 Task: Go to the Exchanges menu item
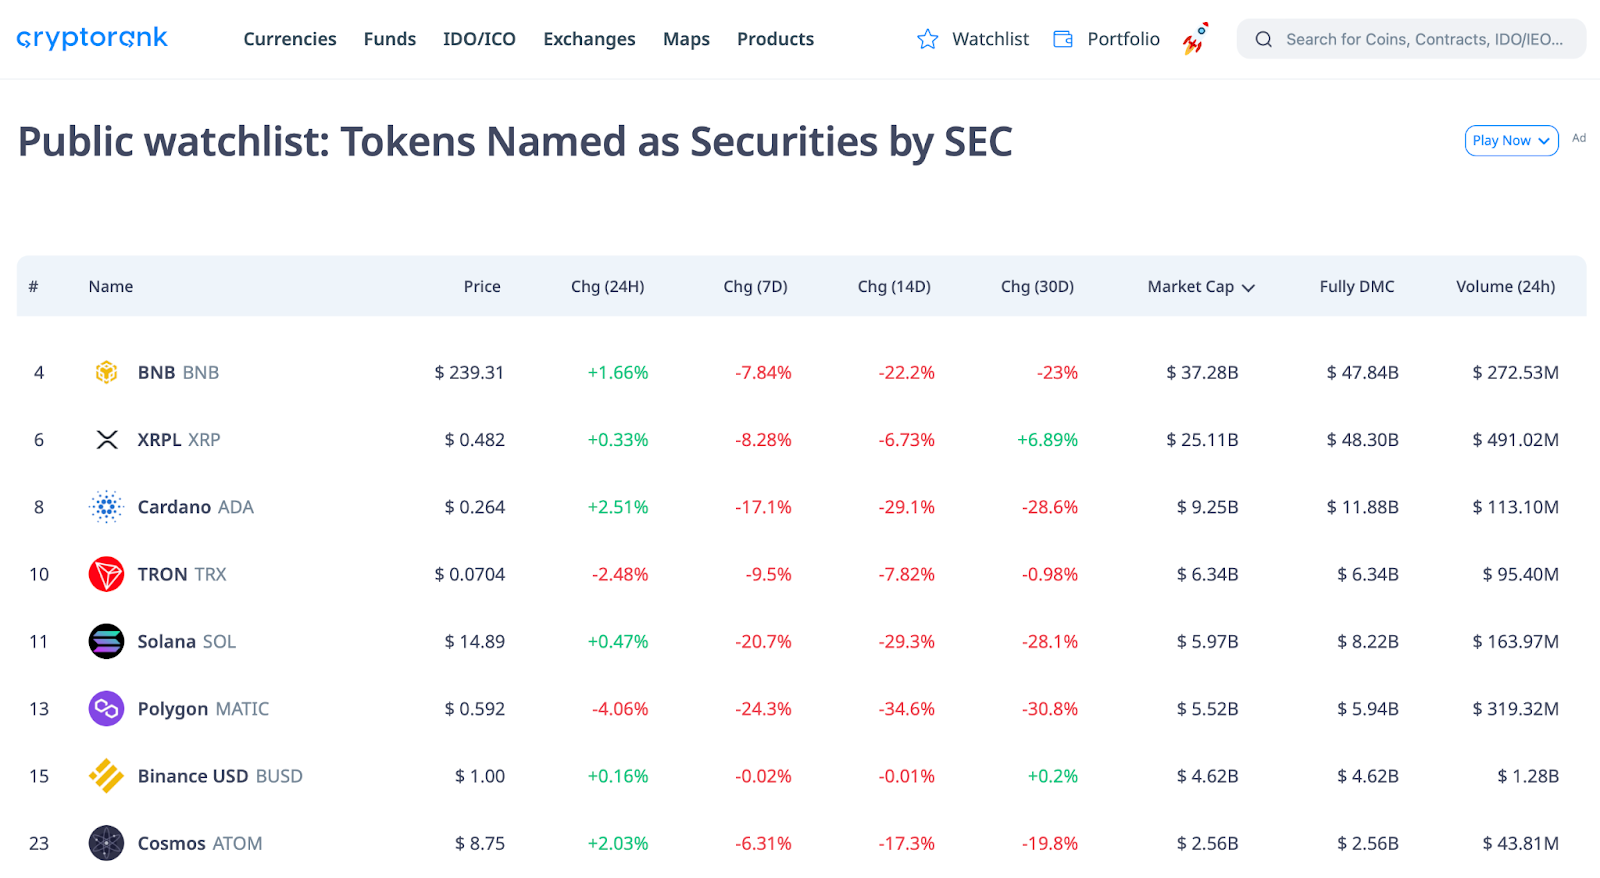[x=589, y=39]
